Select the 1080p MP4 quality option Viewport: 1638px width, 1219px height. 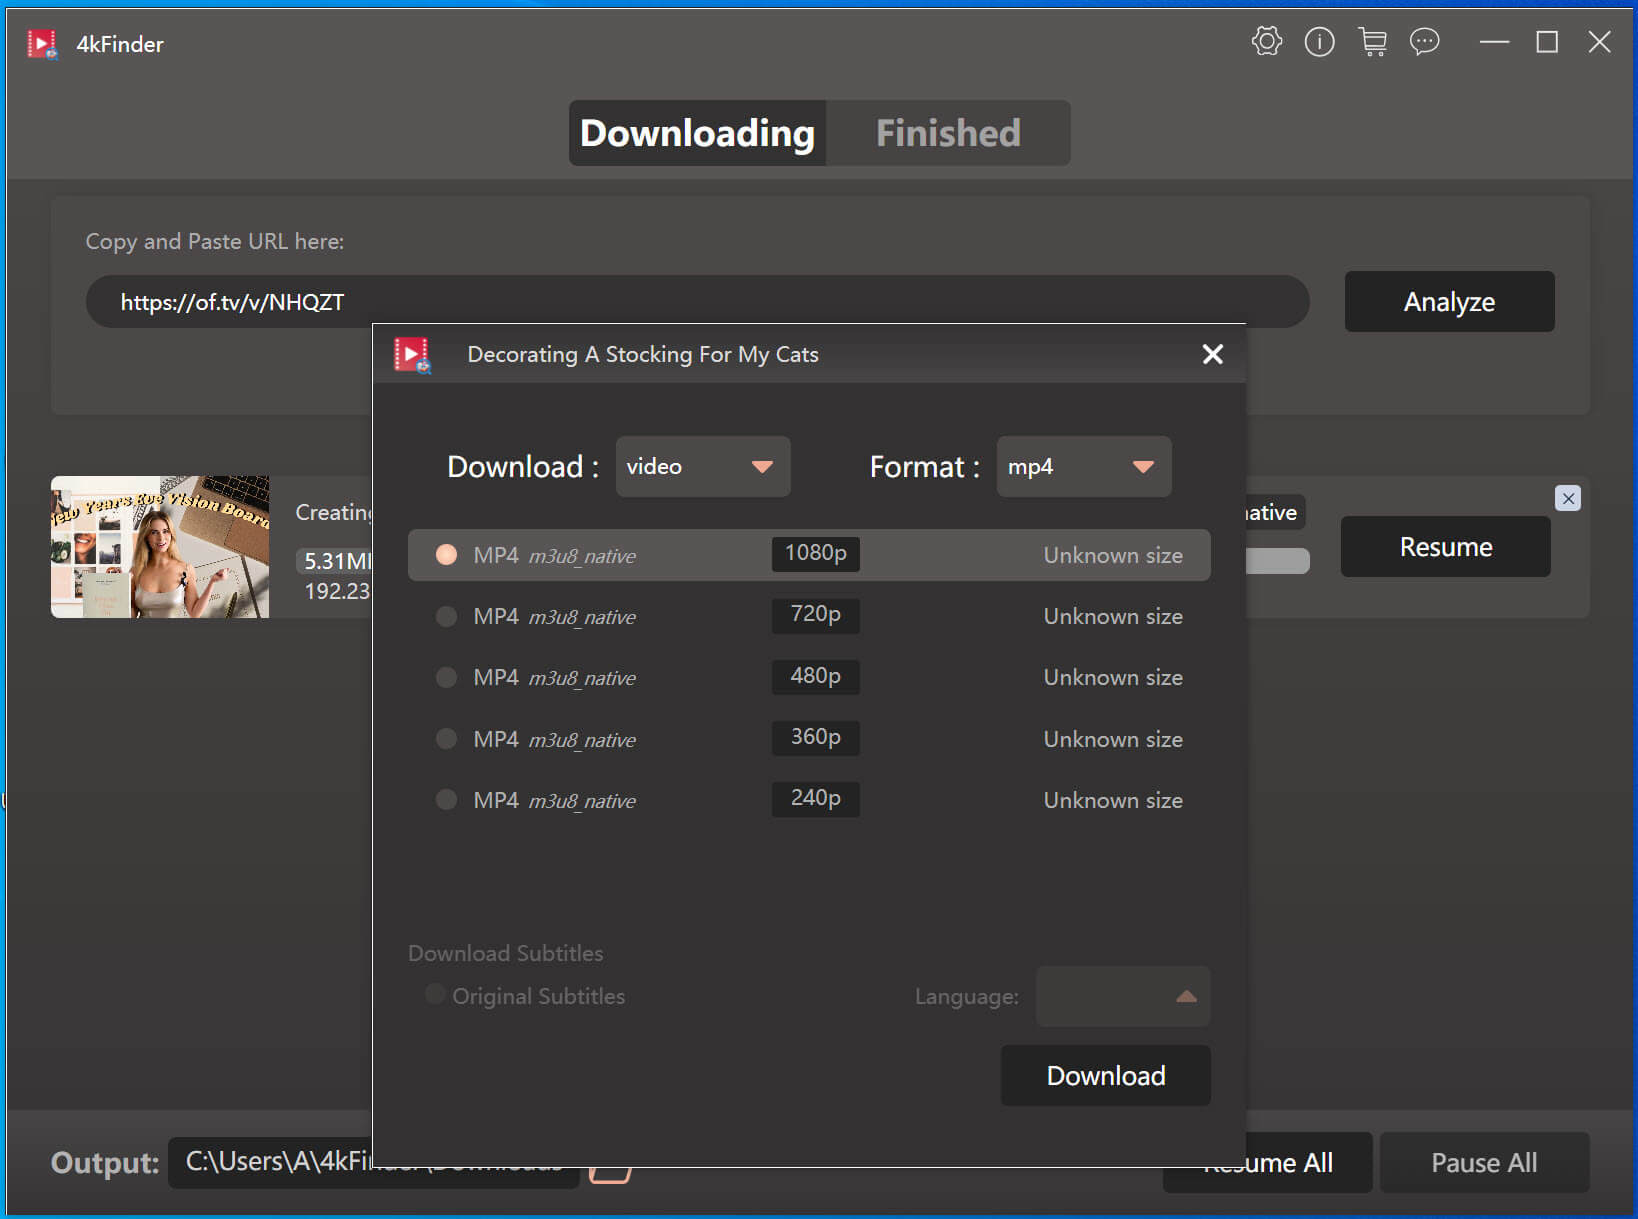click(447, 555)
